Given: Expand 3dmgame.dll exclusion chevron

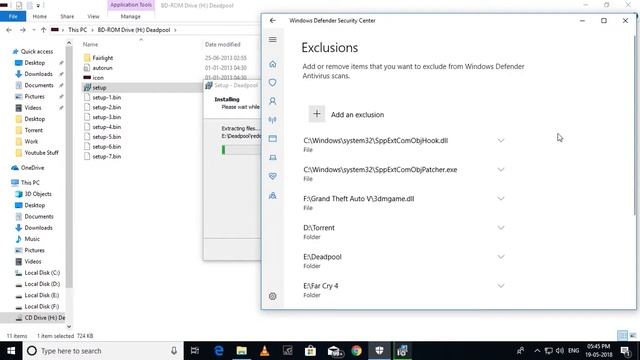Looking at the screenshot, I should point(501,198).
